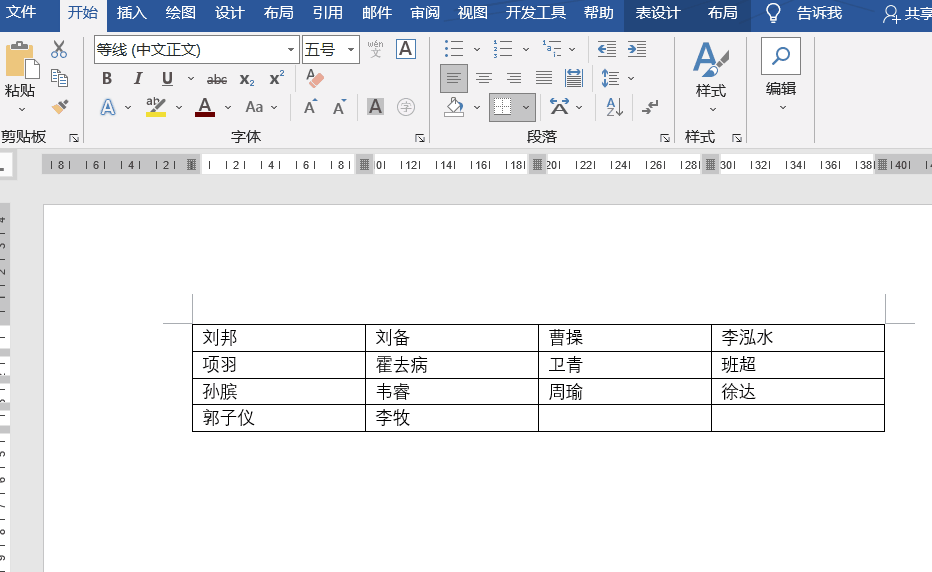Switch to the 插入 tab
This screenshot has width=932, height=572.
[x=132, y=13]
